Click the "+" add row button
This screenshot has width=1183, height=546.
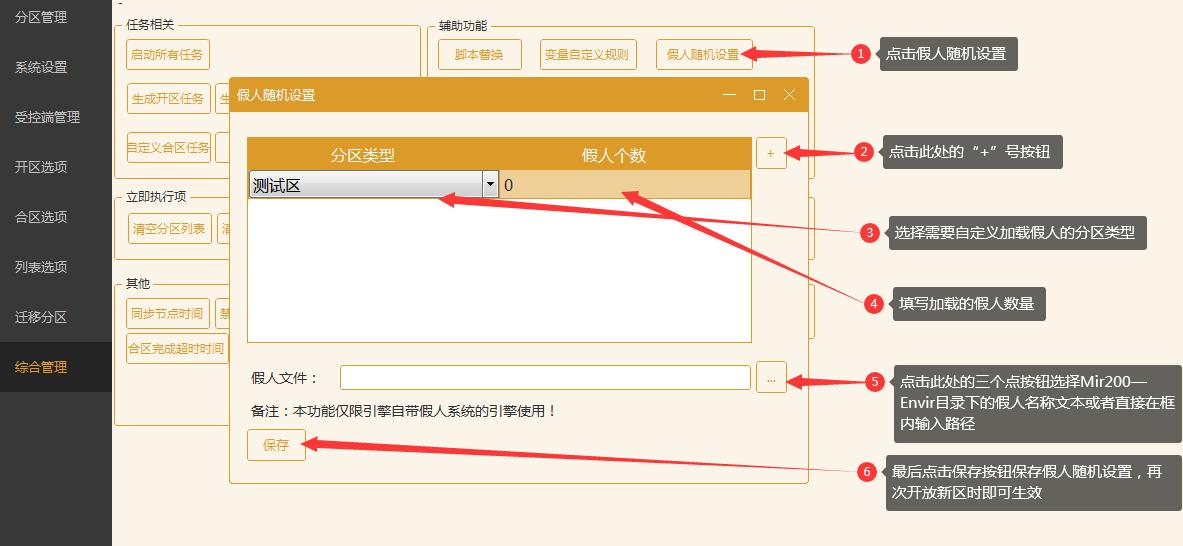coord(770,153)
